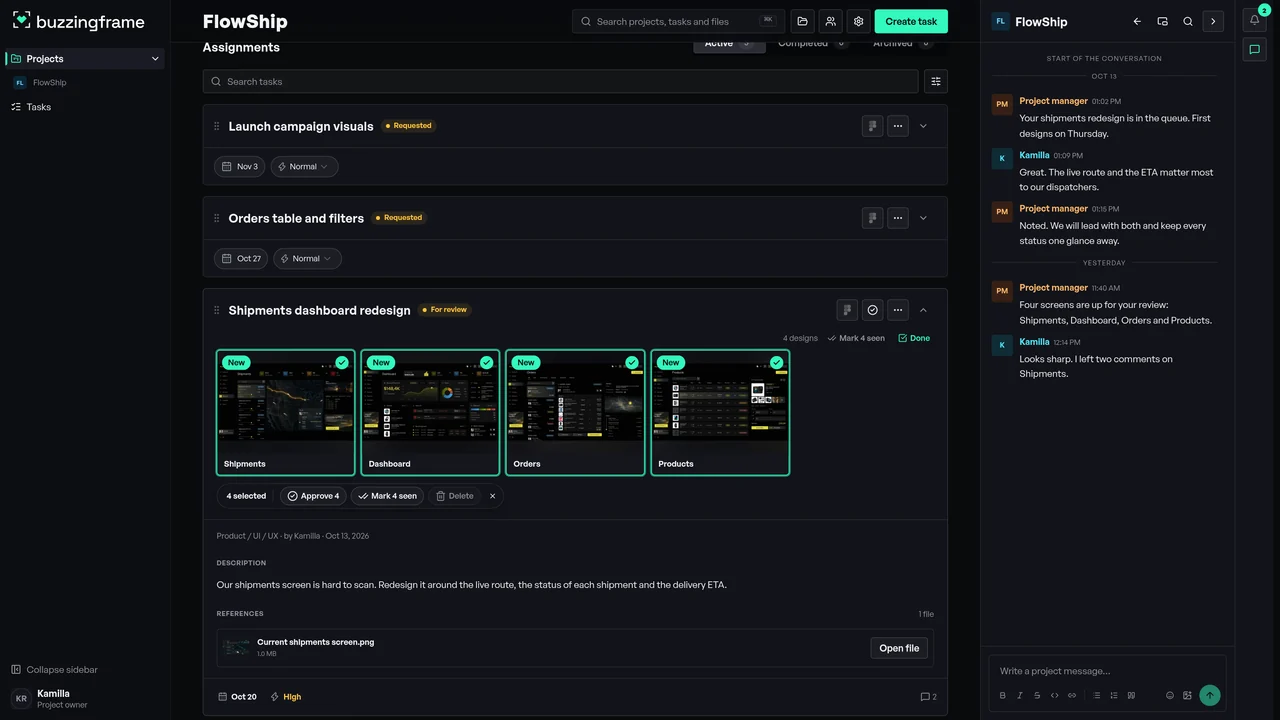
Task: Send the project message
Action: coord(1210,695)
